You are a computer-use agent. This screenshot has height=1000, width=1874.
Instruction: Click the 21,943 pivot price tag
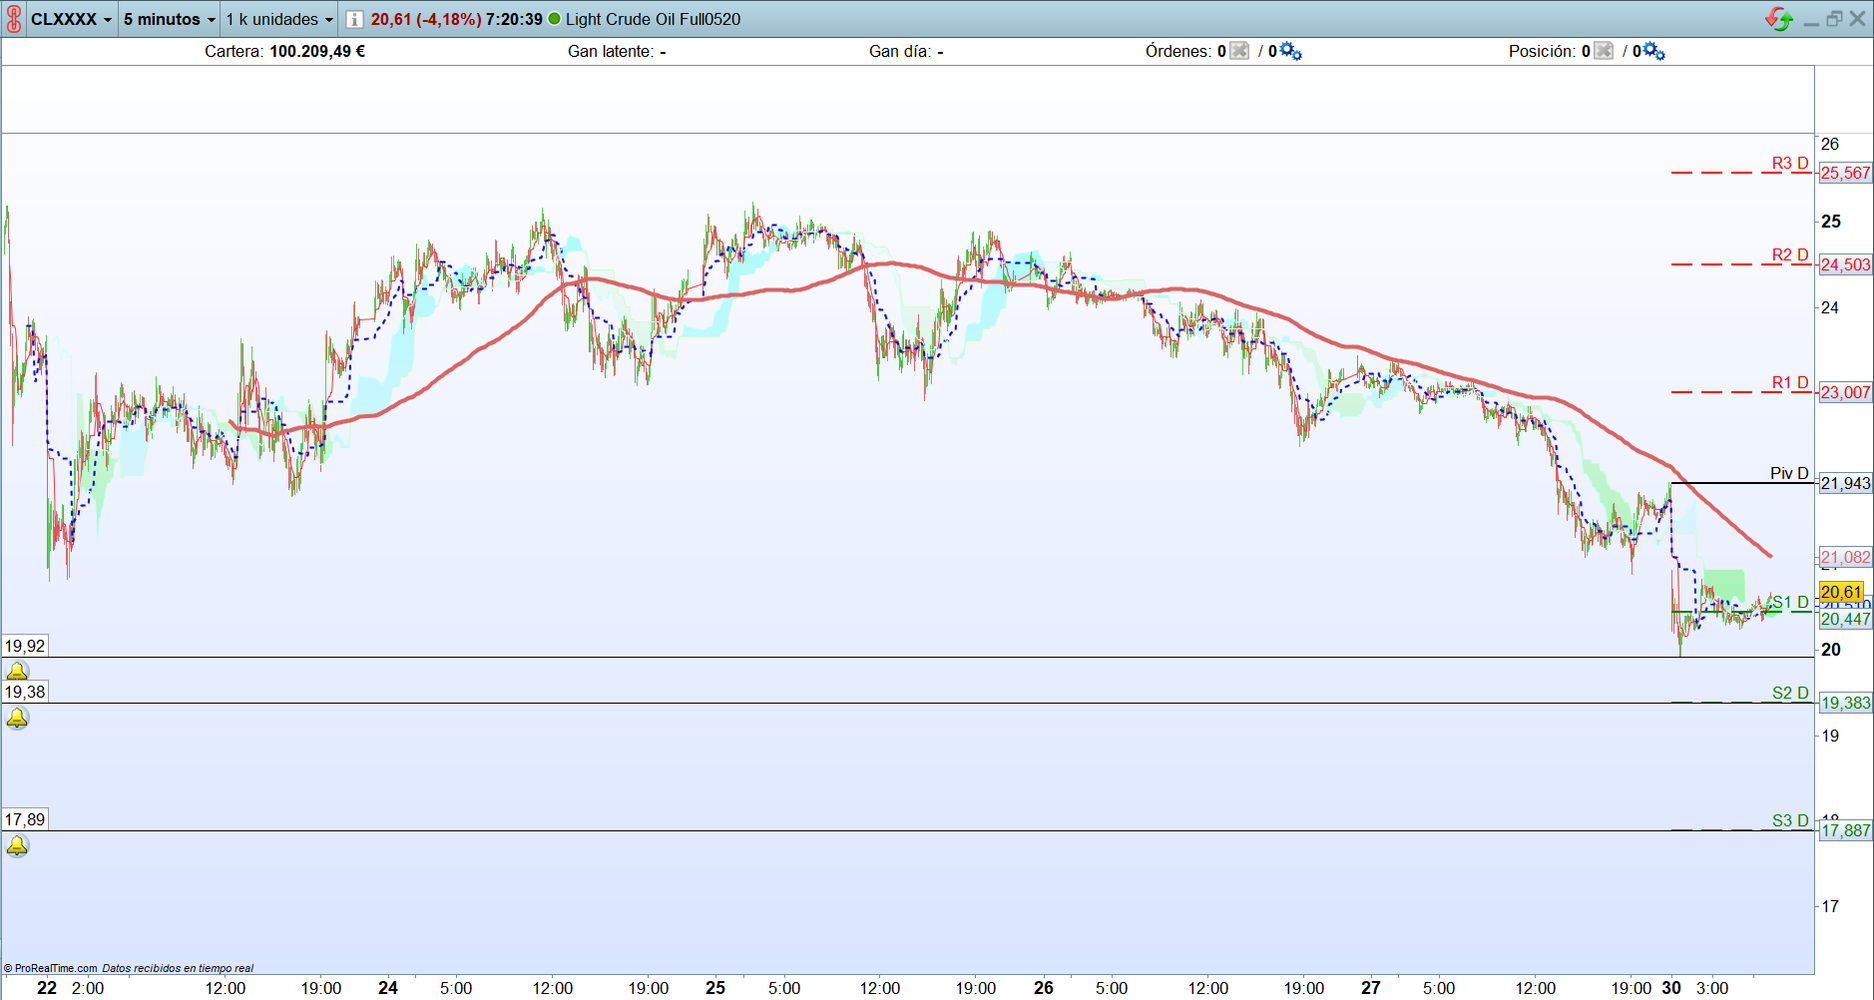coord(1845,484)
